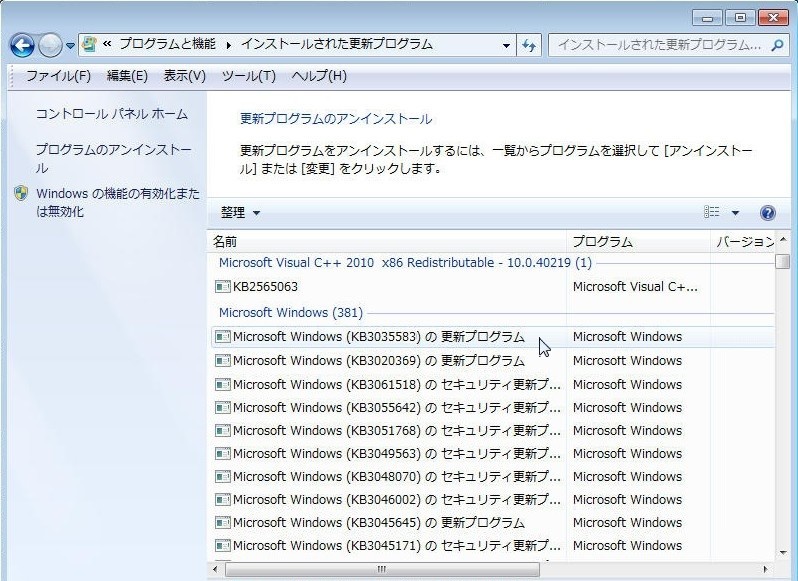Screen dimensions: 798x581
Task: Click the horizontal scrollbar thumb
Action: [x=382, y=569]
